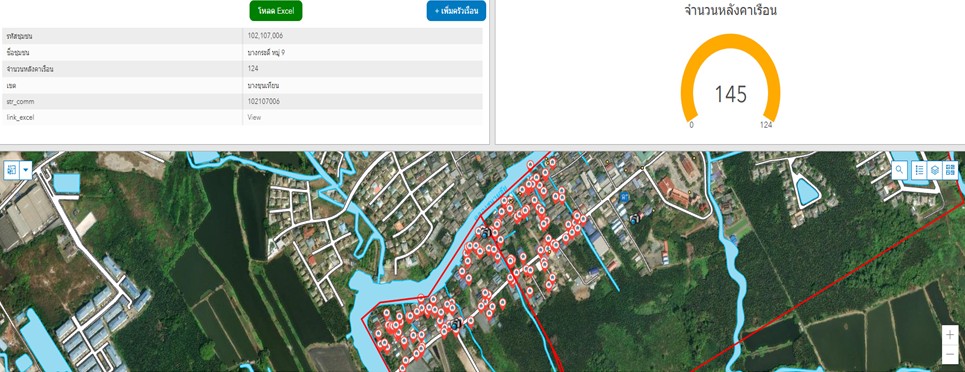Select the เขต row in attribute table
This screenshot has width=965, height=372.
(242, 85)
